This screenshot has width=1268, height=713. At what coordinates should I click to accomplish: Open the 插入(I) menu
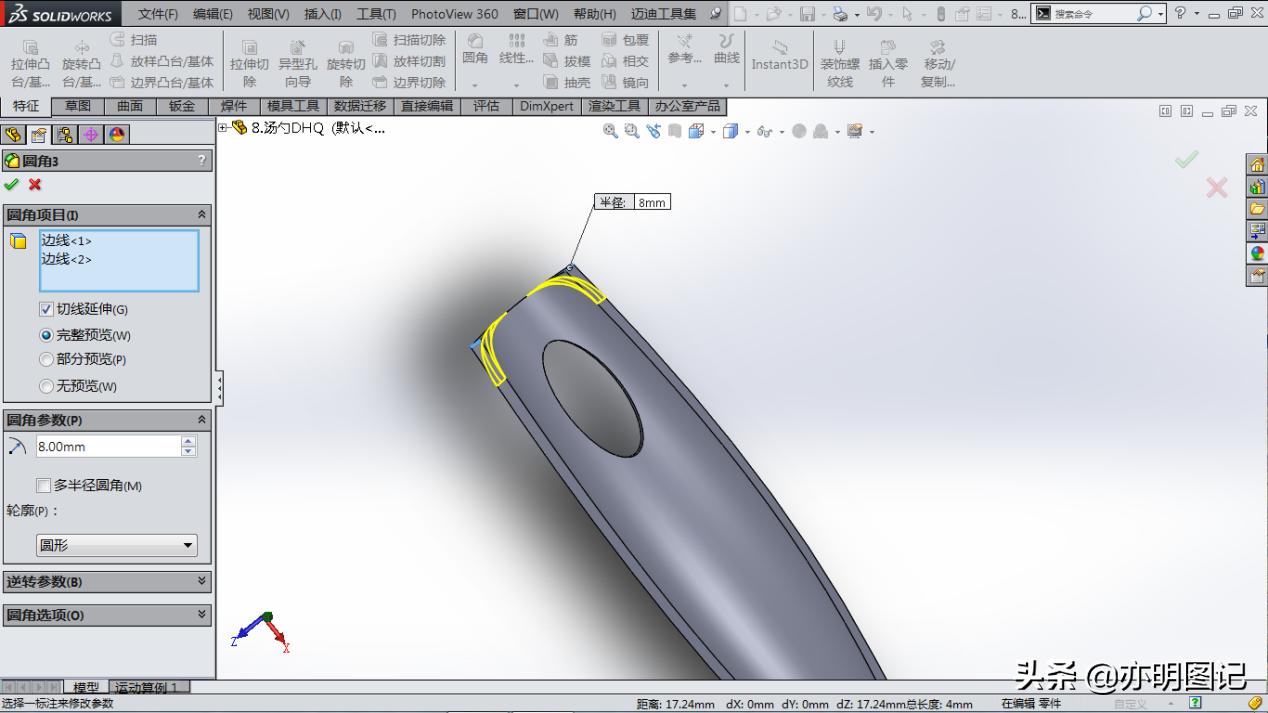(324, 14)
